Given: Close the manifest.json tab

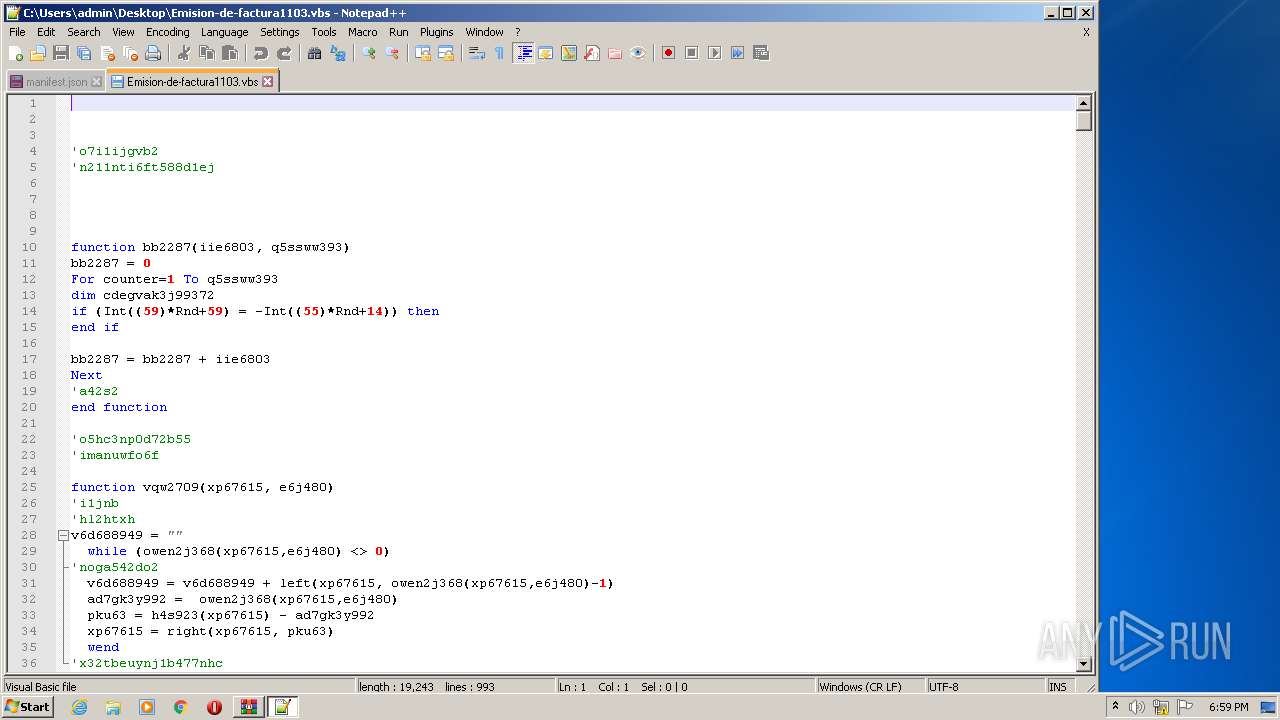Looking at the screenshot, I should coord(96,82).
